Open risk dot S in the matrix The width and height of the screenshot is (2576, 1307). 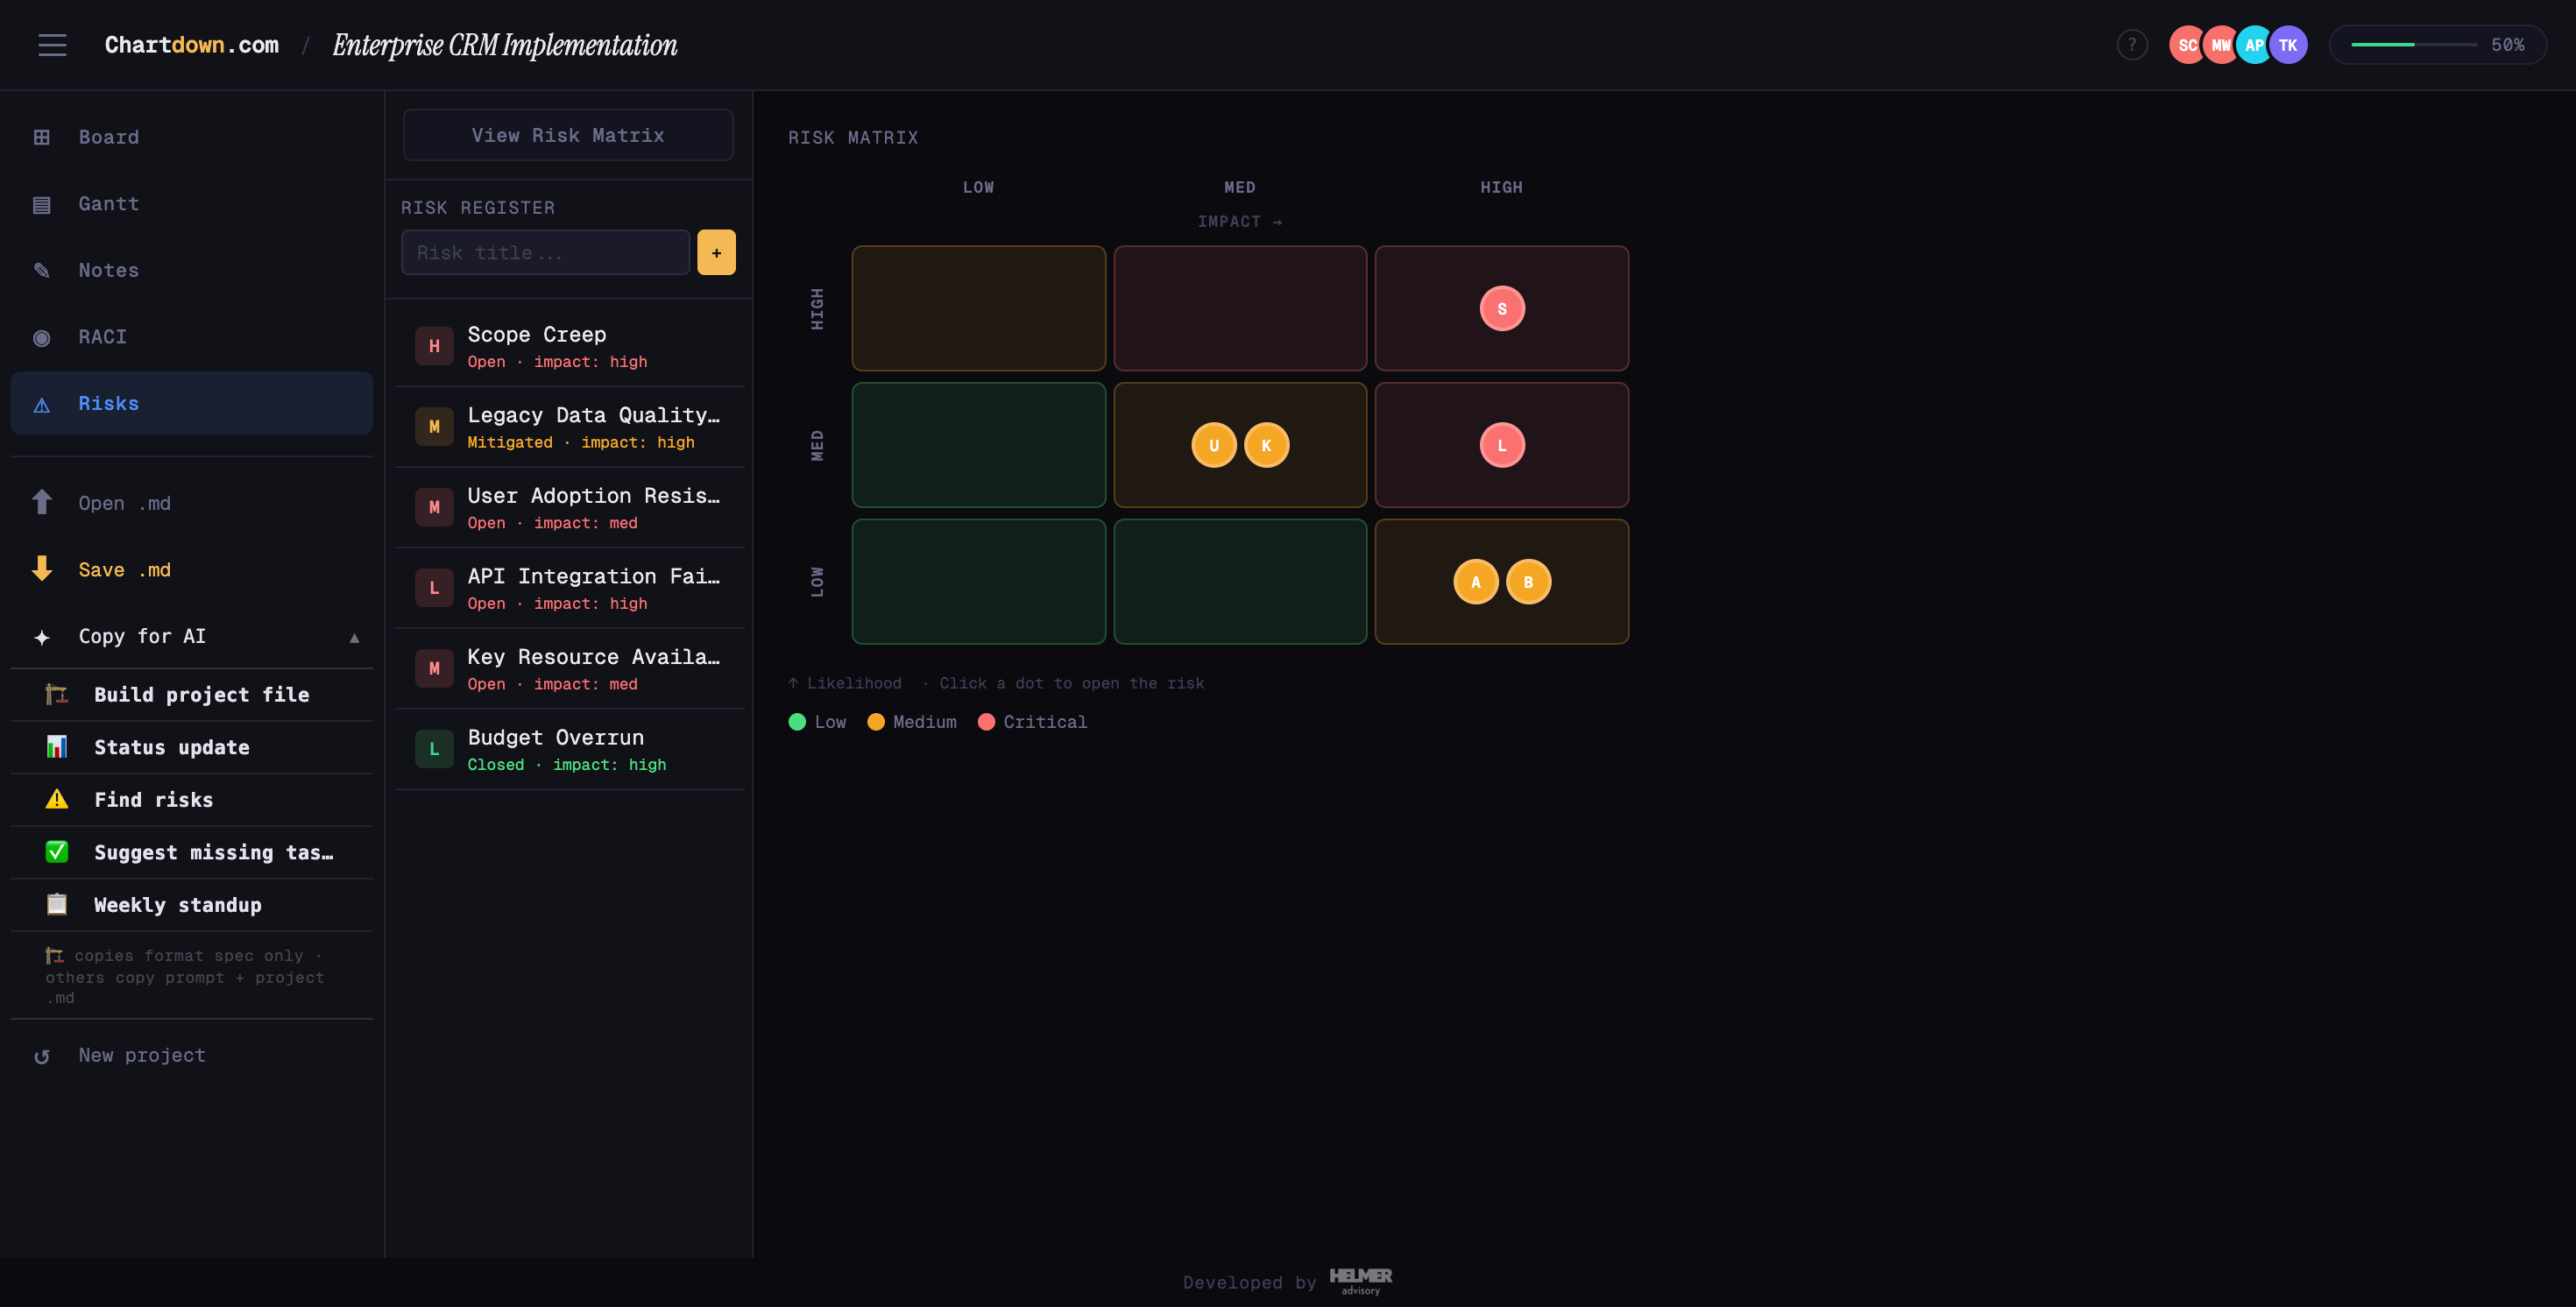pos(1501,308)
